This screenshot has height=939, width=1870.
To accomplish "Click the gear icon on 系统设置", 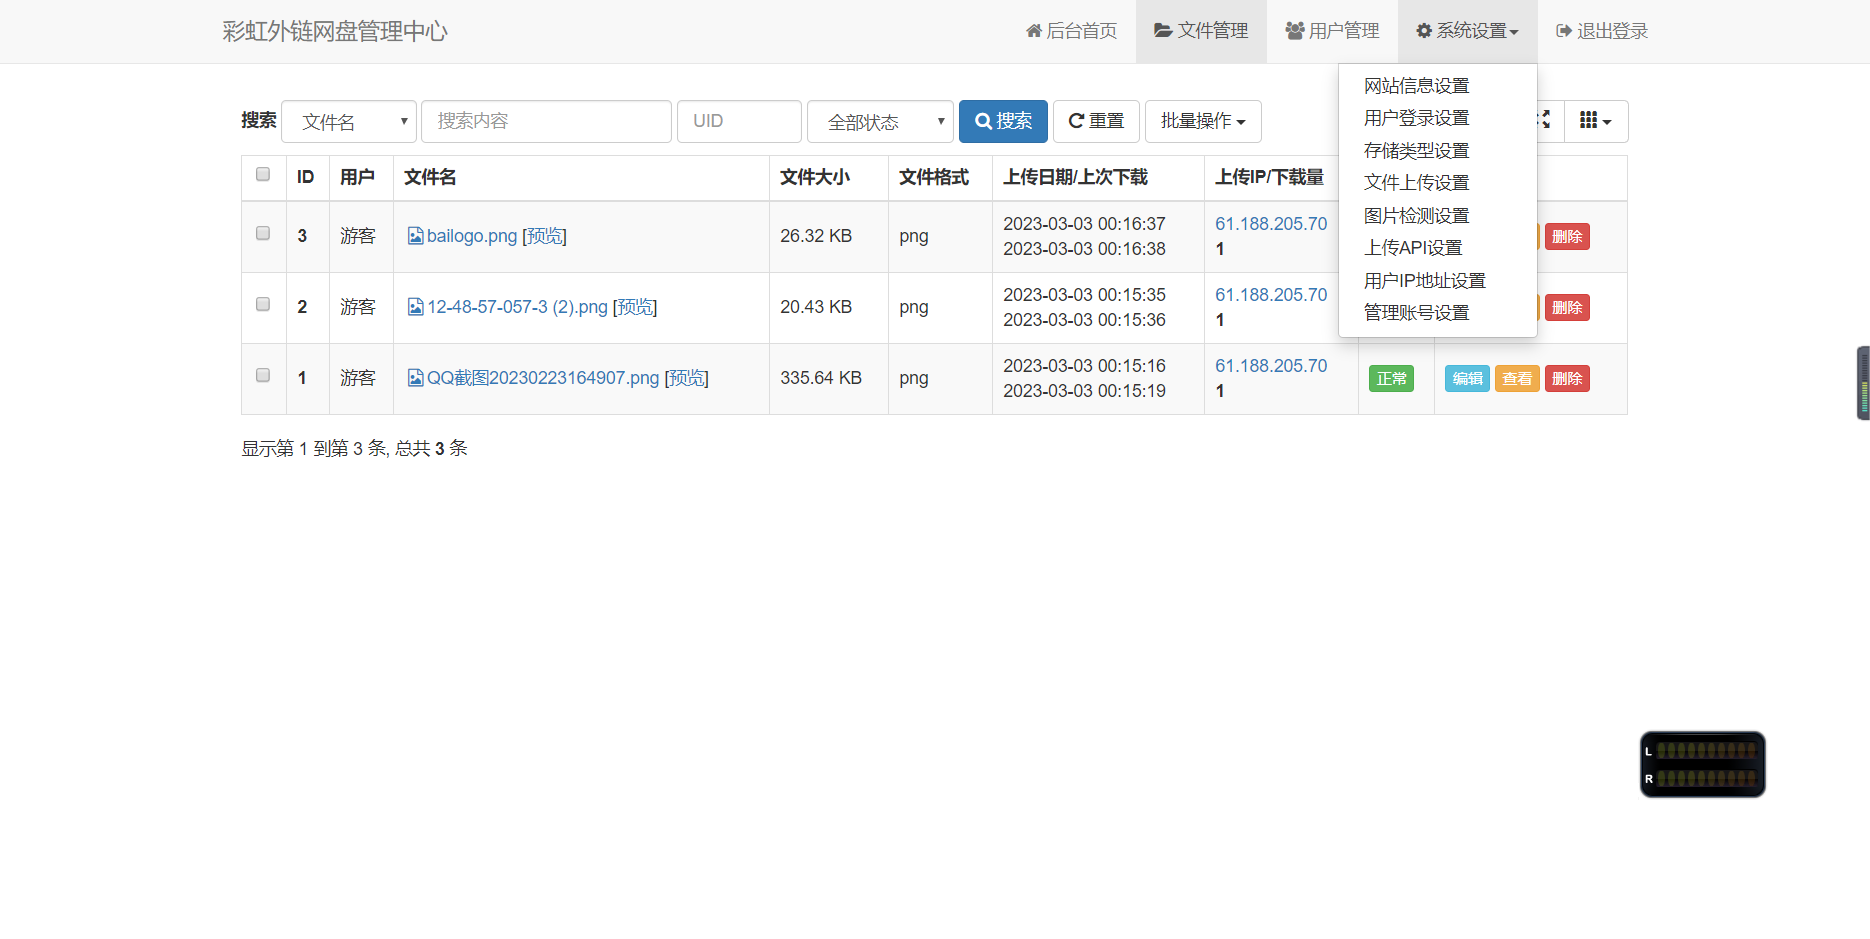I will pyautogui.click(x=1423, y=30).
